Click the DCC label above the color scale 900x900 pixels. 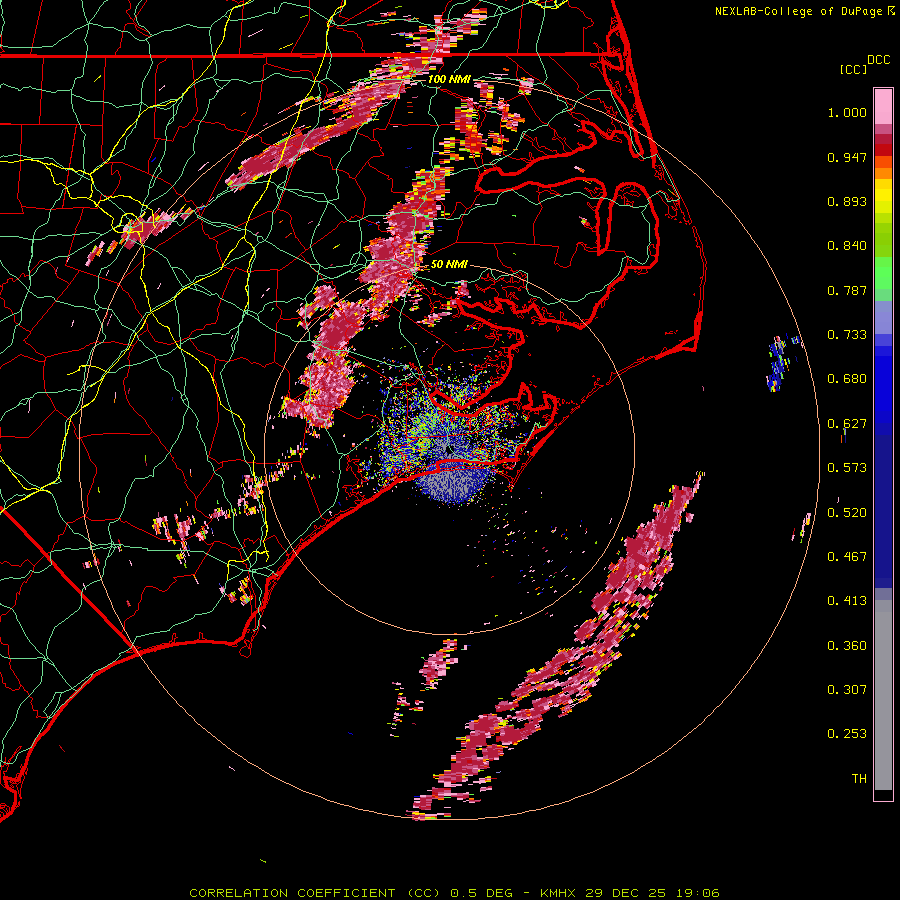[878, 60]
